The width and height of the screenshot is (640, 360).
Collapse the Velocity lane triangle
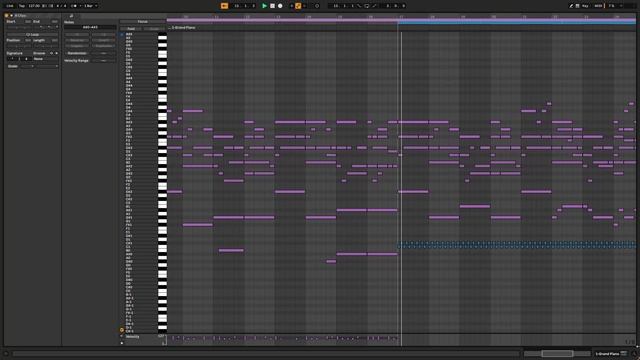pos(121,336)
